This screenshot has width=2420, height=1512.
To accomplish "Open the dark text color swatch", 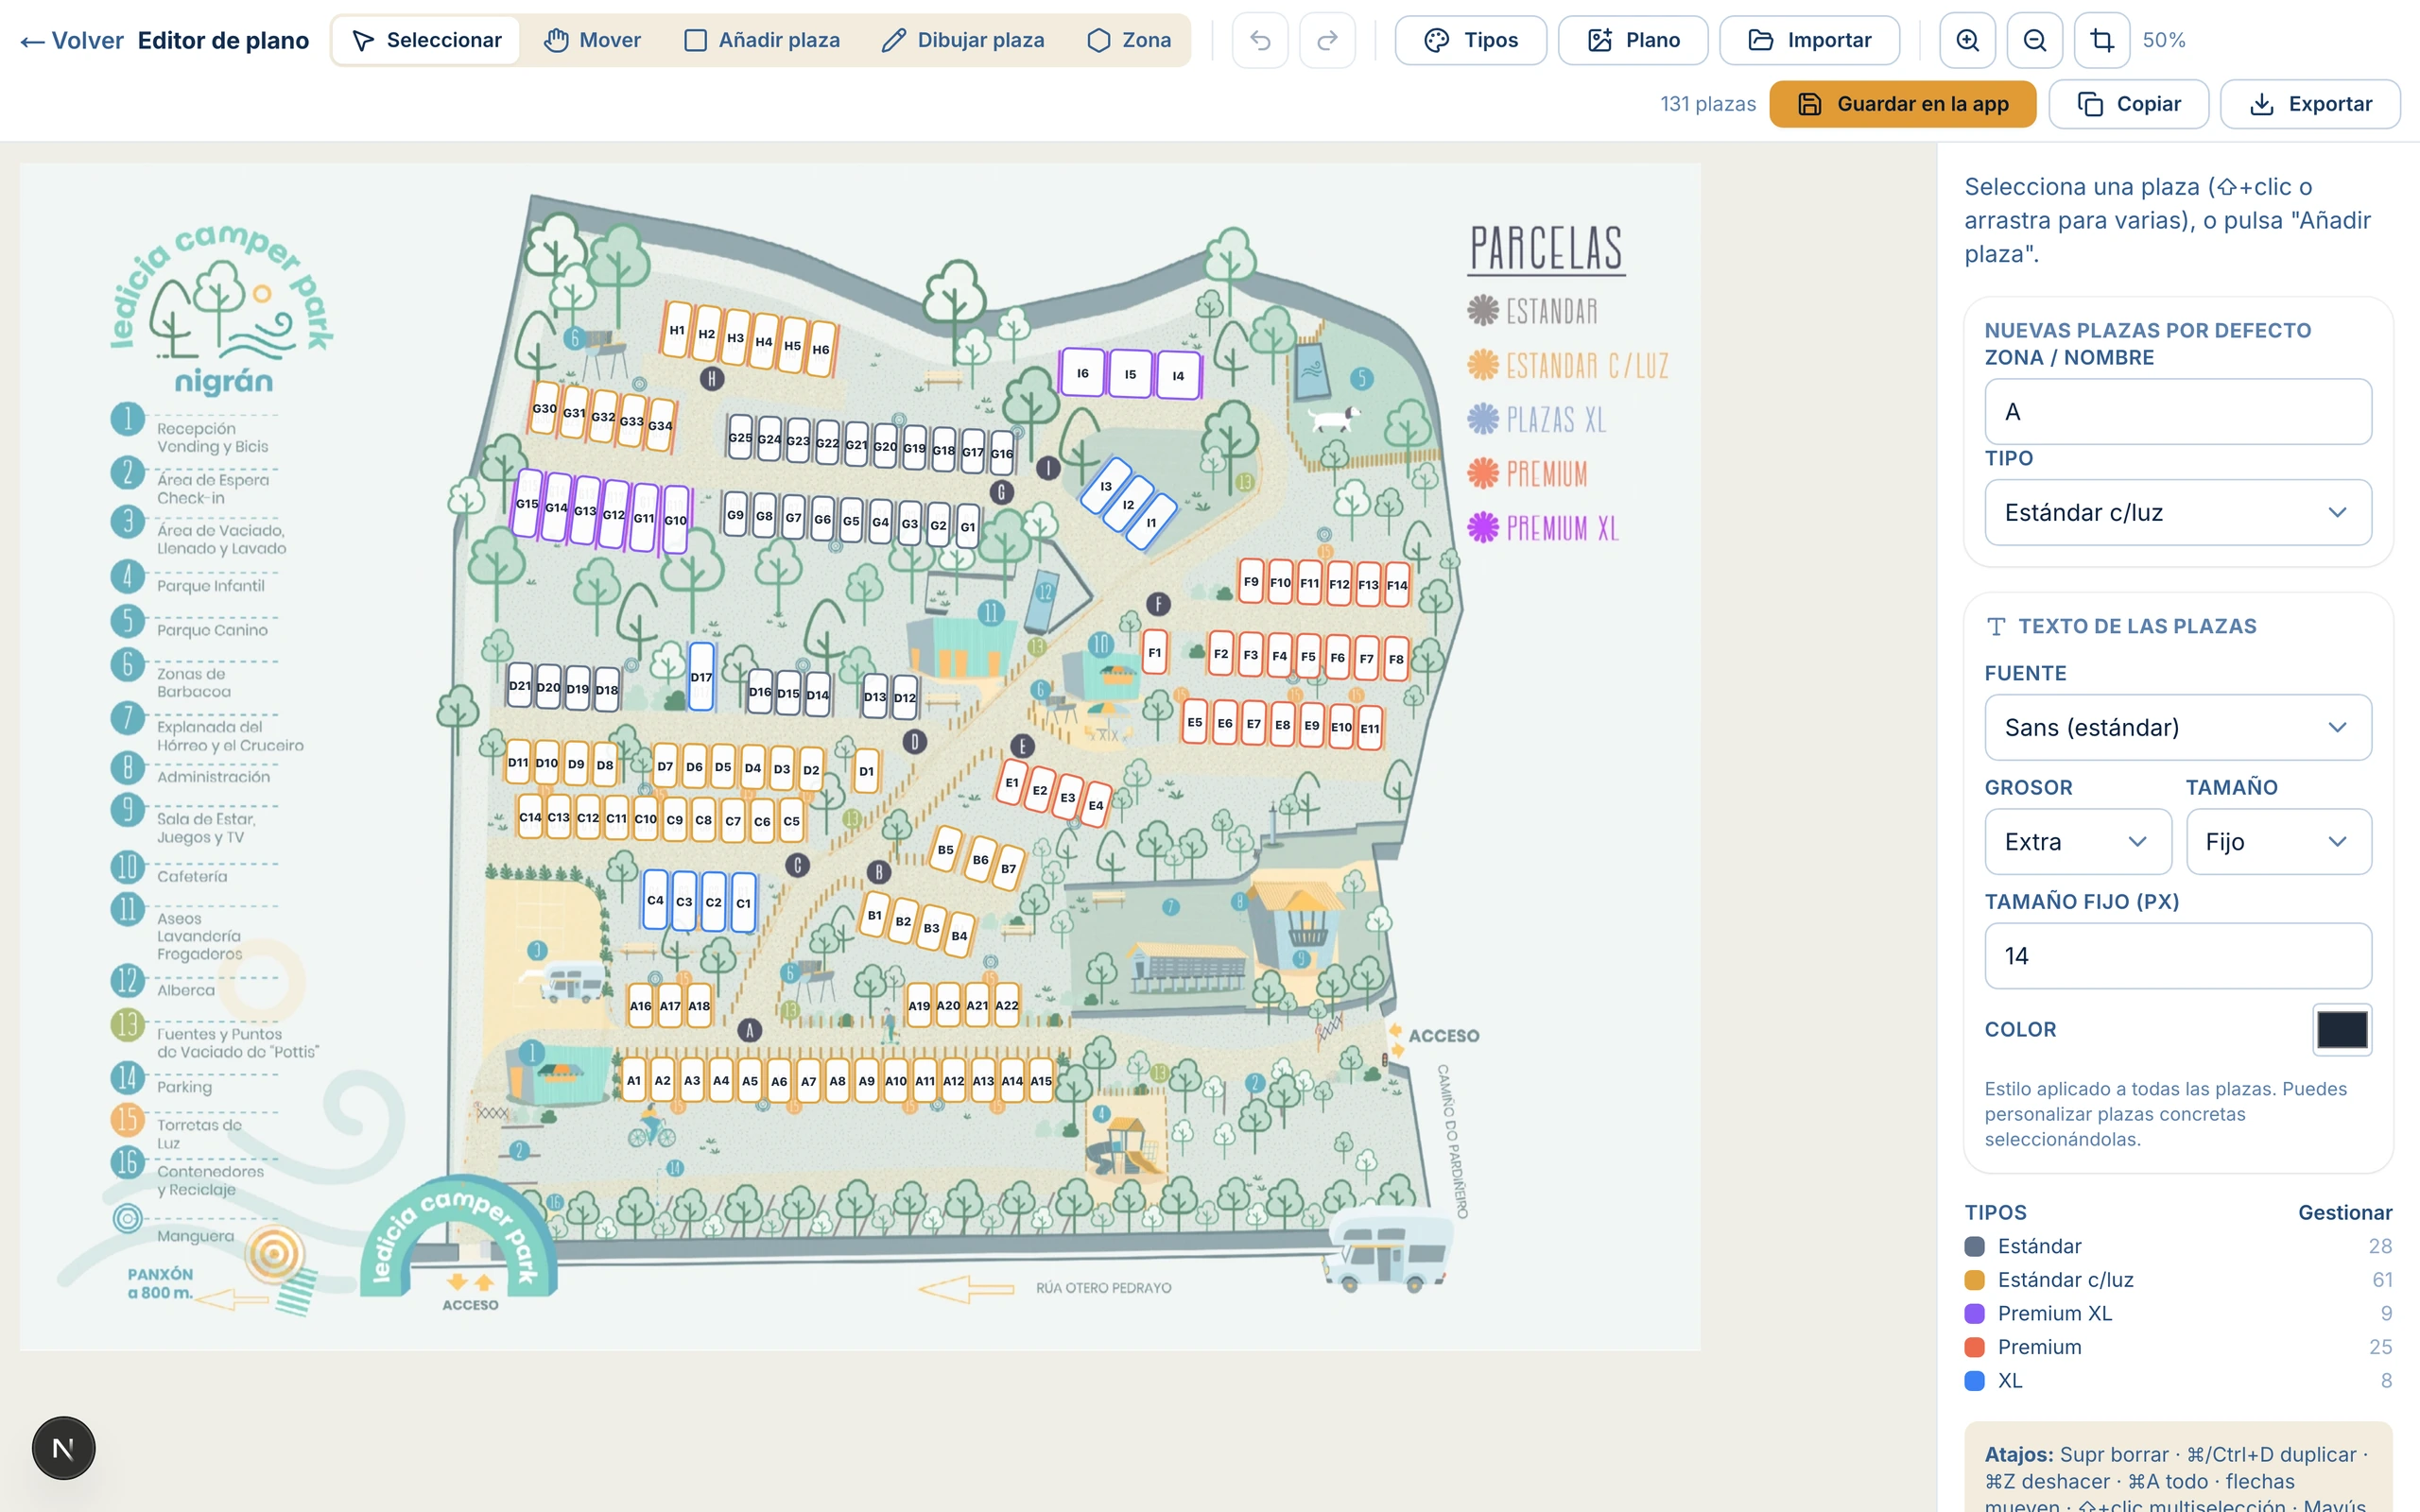I will 2341,1029.
